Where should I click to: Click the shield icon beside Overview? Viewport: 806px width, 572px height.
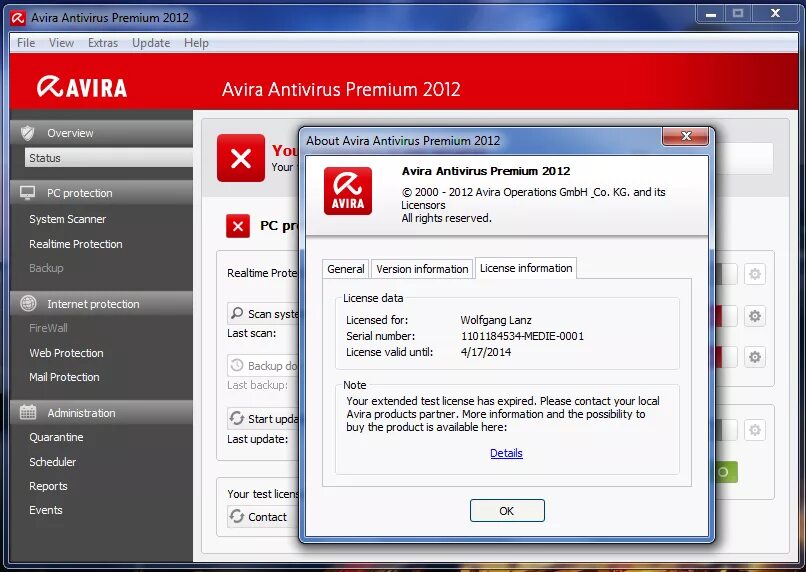pyautogui.click(x=28, y=133)
